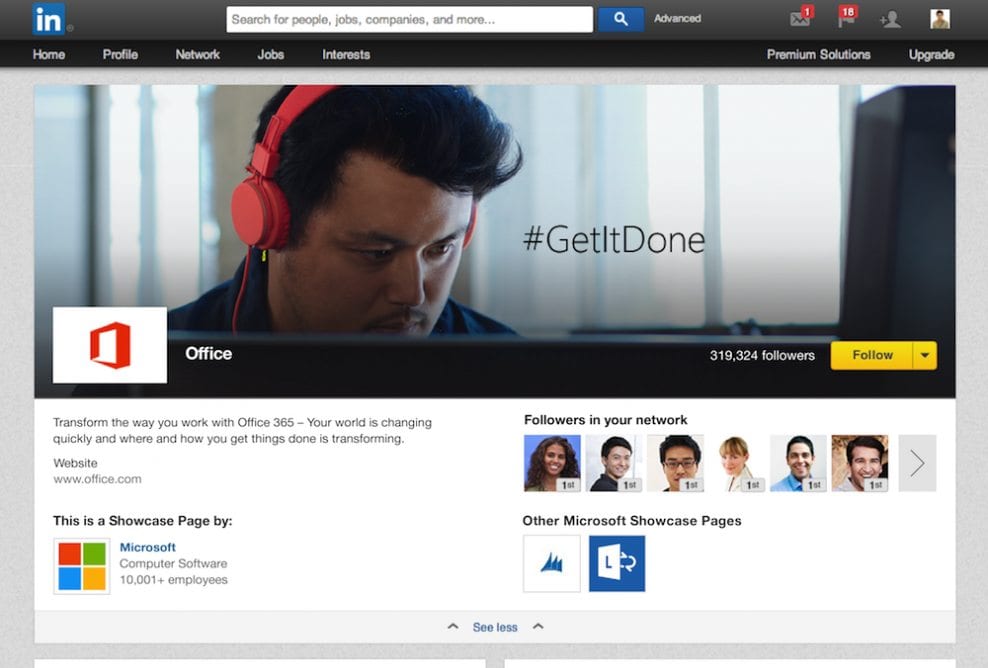Open the blonde woman follower photo
Image resolution: width=988 pixels, height=668 pixels.
point(737,463)
